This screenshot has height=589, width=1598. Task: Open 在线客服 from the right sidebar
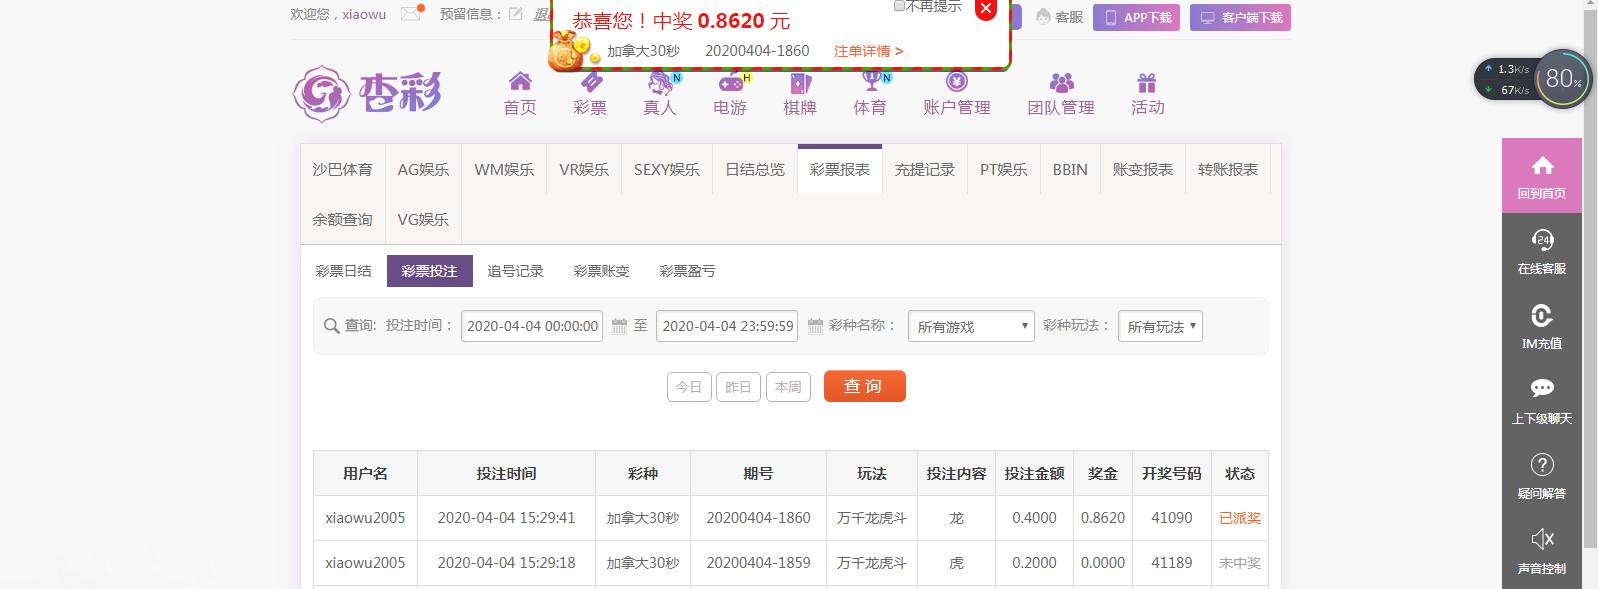[x=1542, y=251]
